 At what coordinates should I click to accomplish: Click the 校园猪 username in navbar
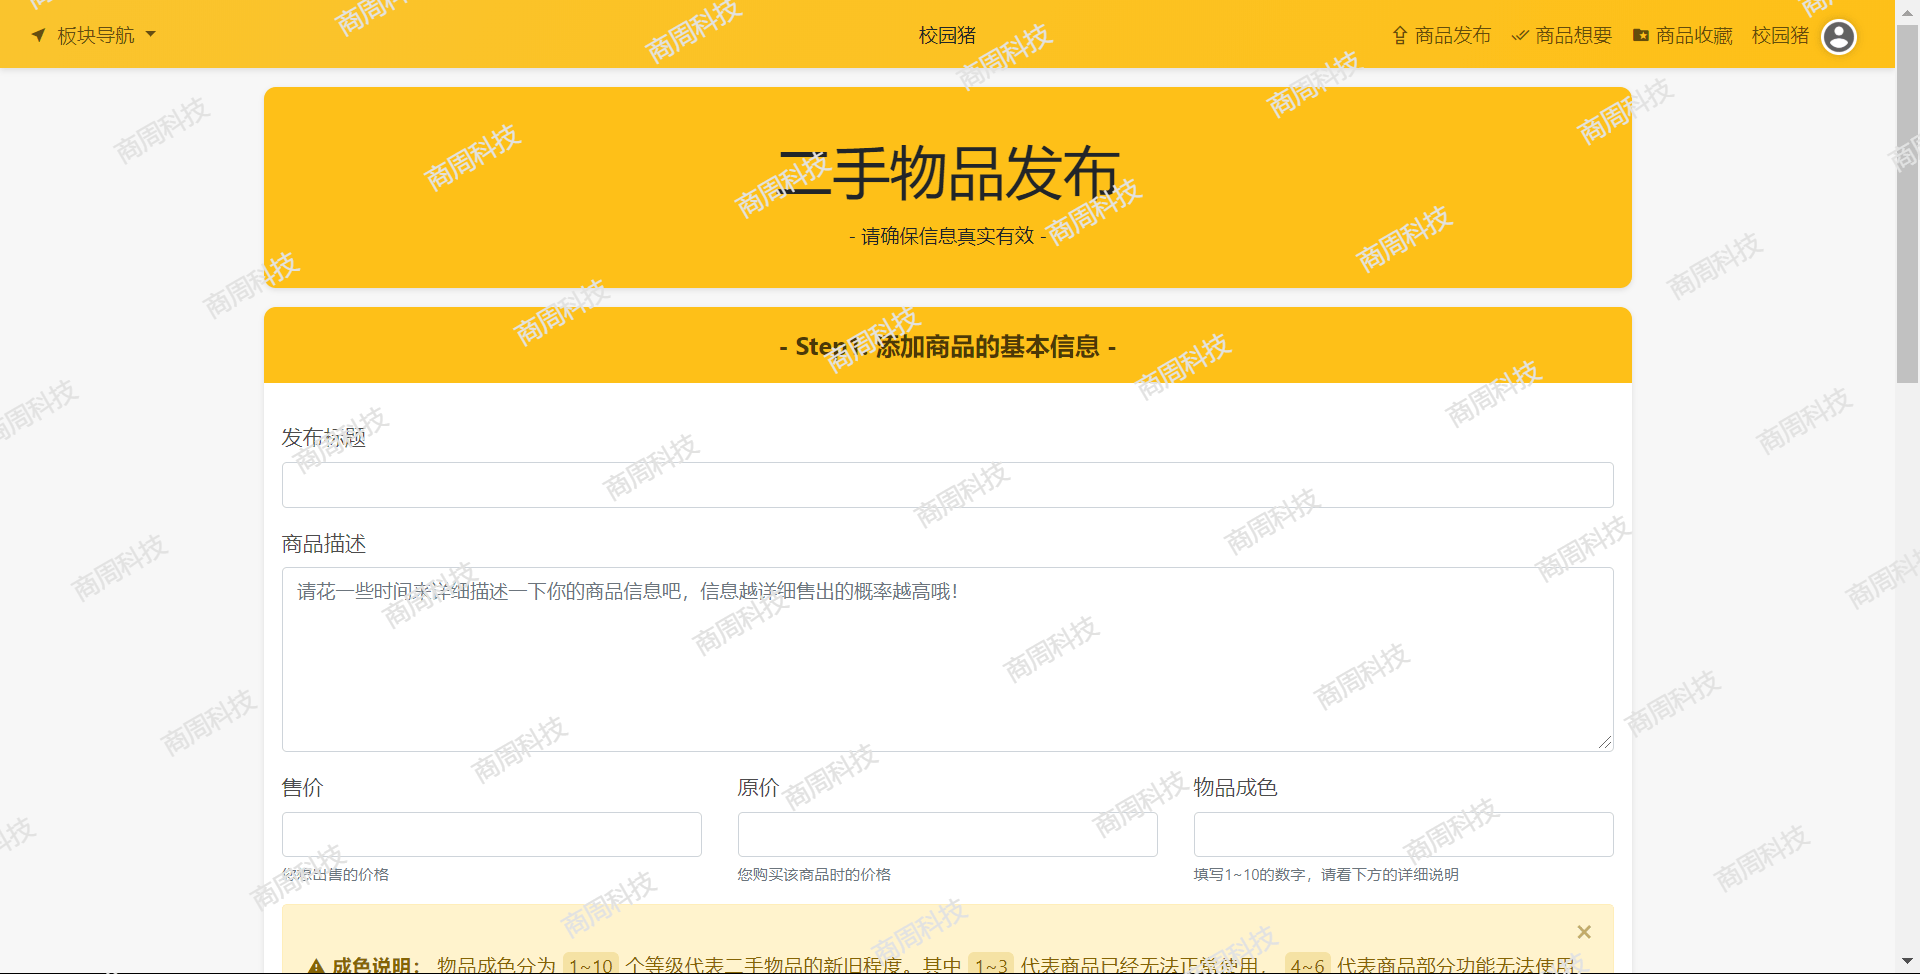point(1780,35)
